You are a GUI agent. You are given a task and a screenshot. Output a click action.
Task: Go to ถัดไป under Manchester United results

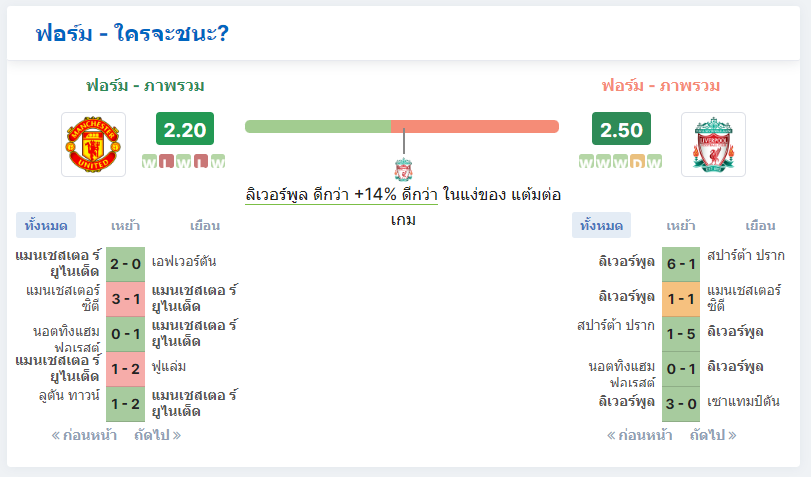[x=158, y=435]
